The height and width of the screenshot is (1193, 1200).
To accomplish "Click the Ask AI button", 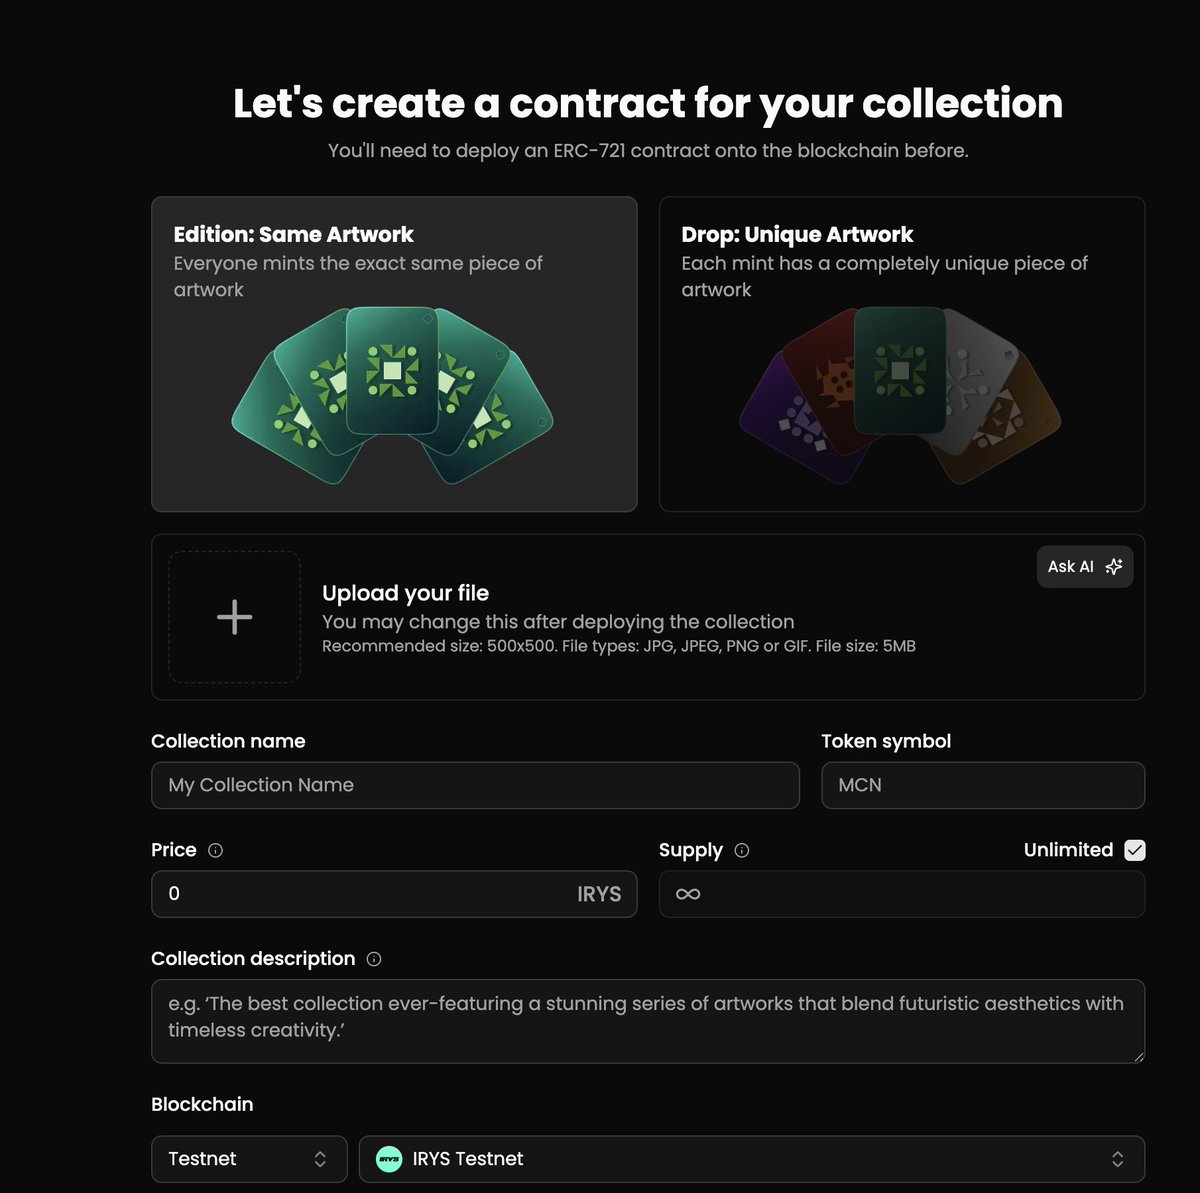I will coord(1085,566).
